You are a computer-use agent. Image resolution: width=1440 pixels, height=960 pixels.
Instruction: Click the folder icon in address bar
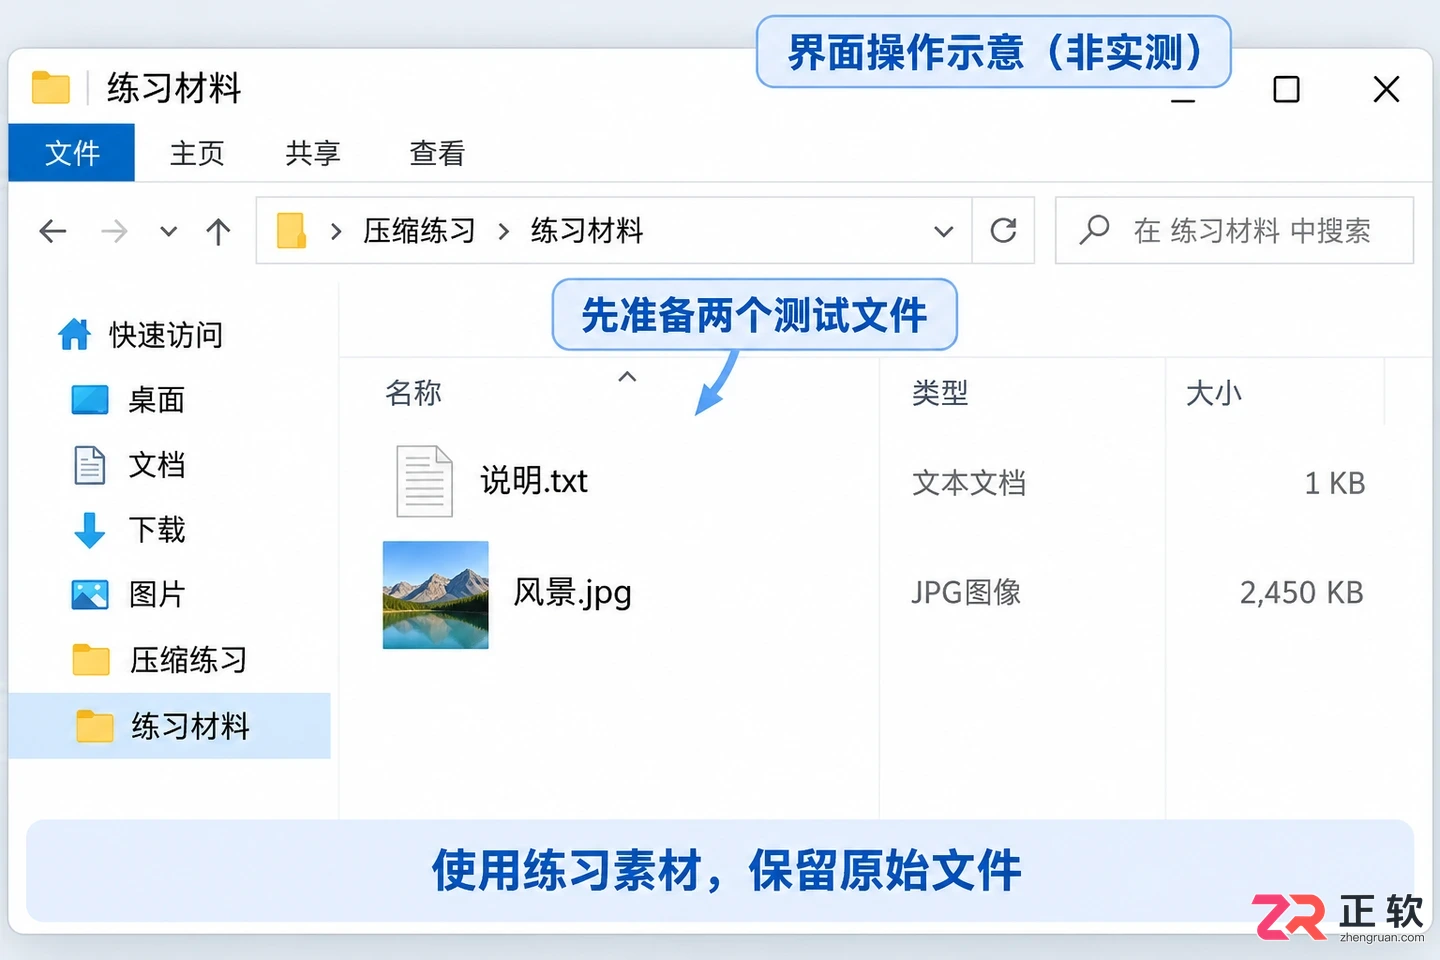point(291,231)
